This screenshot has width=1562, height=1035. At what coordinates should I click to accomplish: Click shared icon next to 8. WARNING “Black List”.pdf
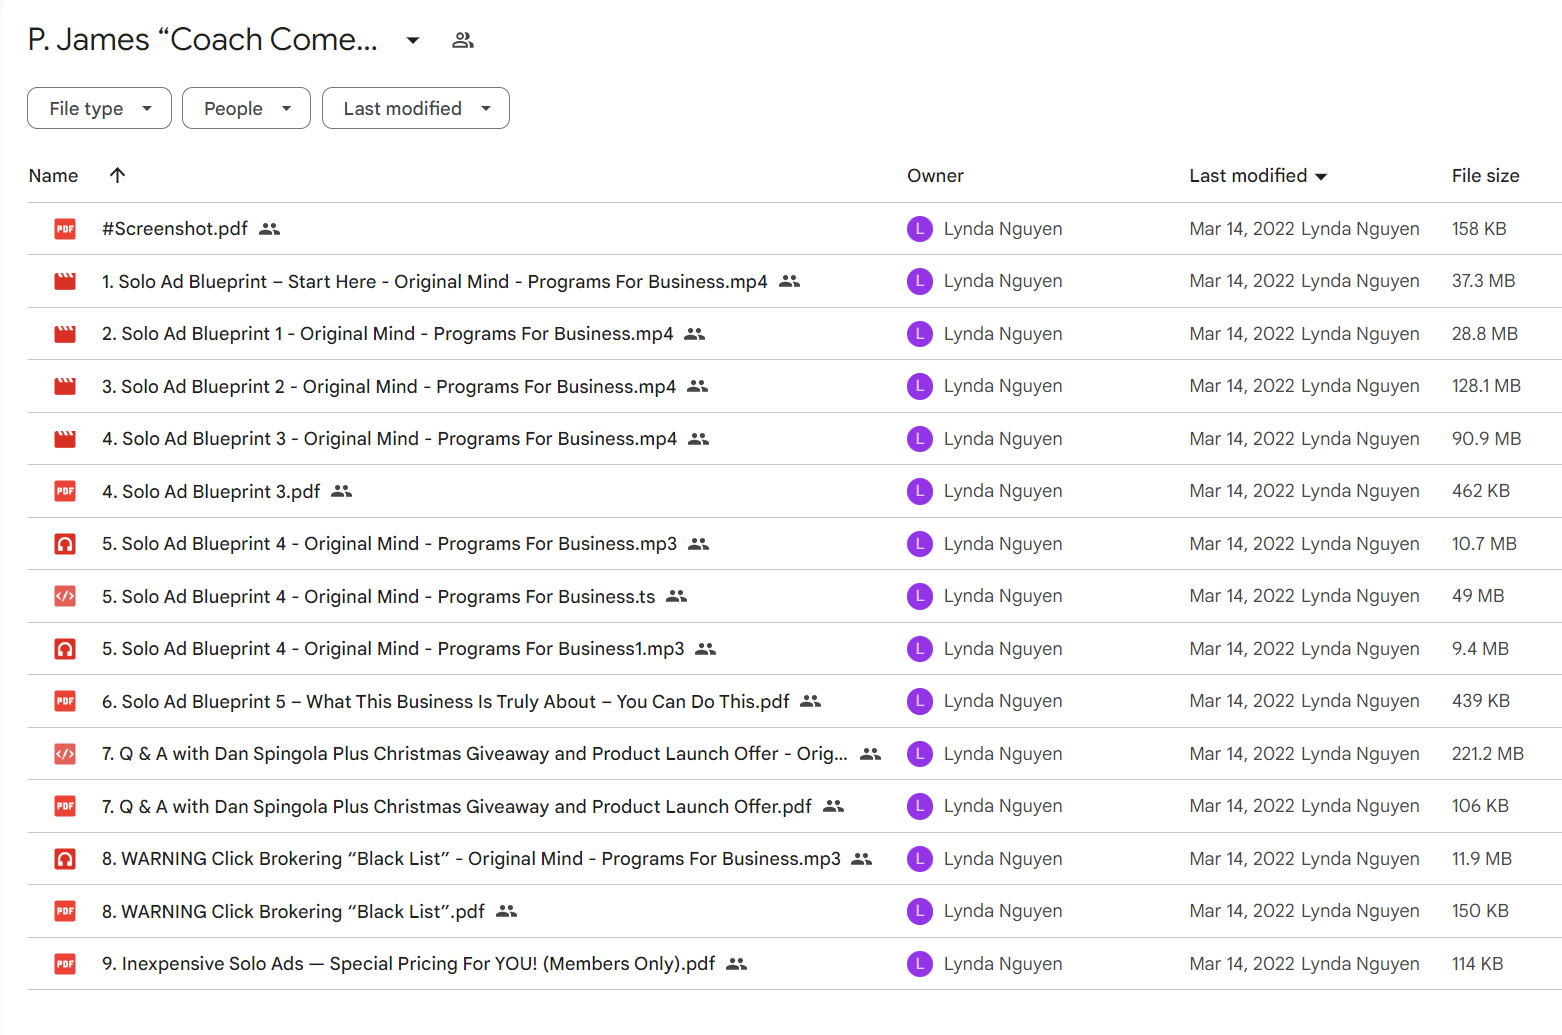pos(506,911)
